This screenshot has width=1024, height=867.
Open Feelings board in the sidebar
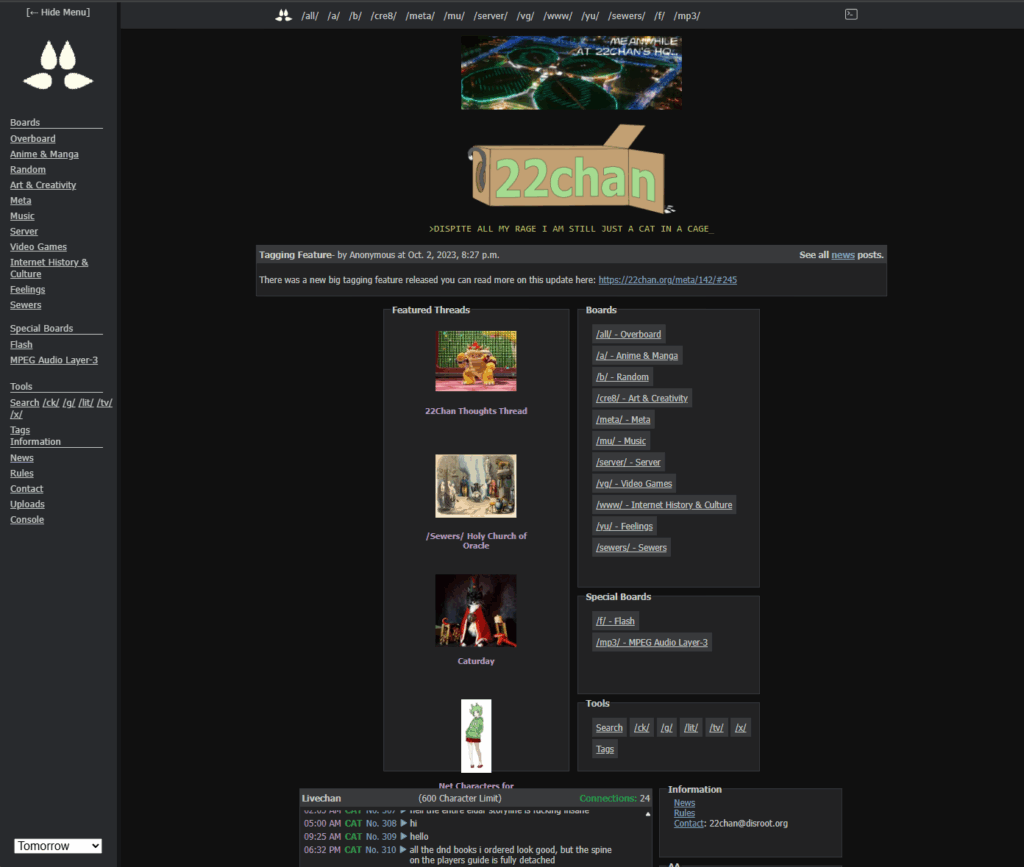(27, 289)
